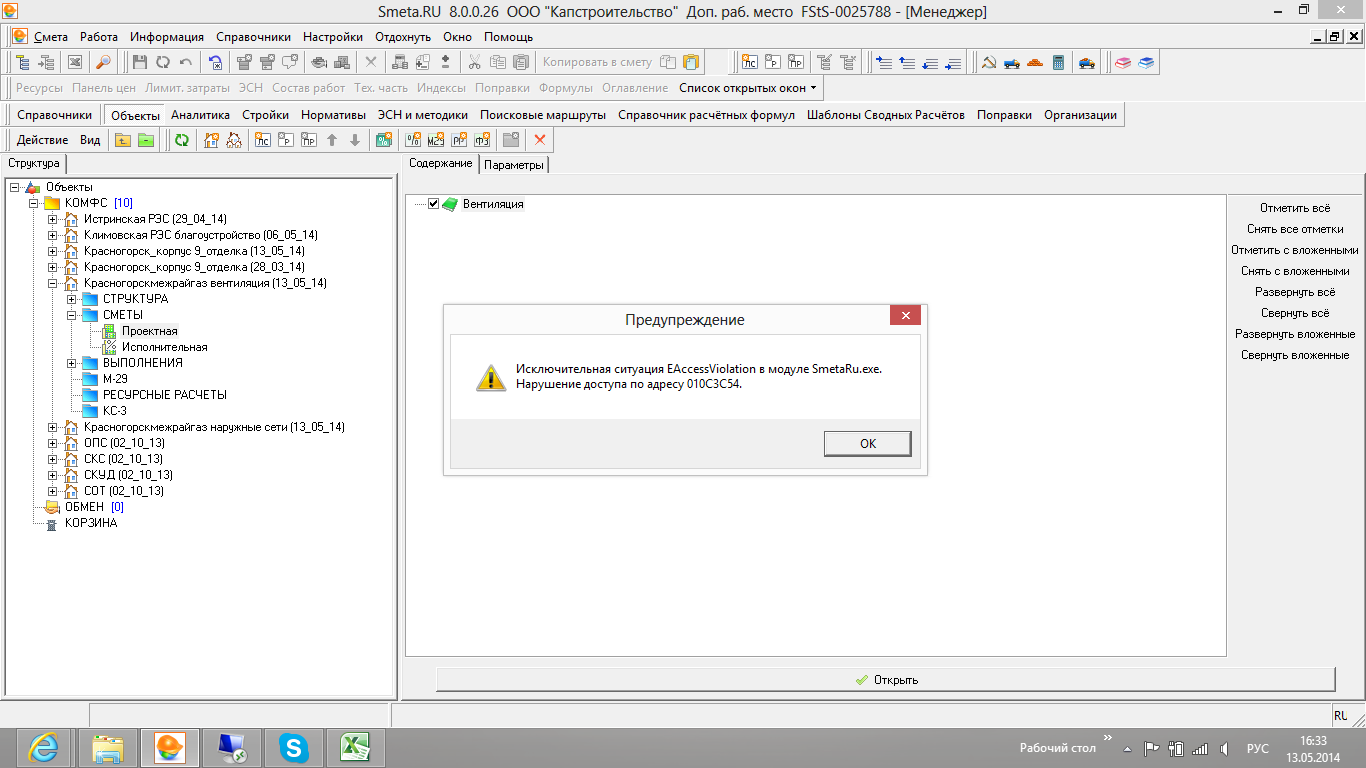This screenshot has height=768, width=1366.
Task: Click Свернуть вложенные
Action: [1295, 355]
